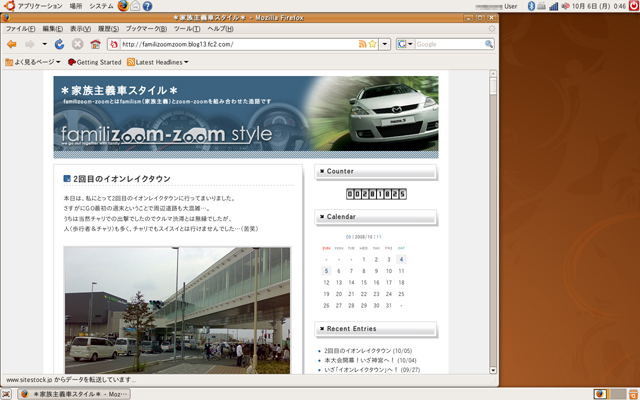The image size is (640, 400).
Task: Select calendar day 4
Action: (x=401, y=259)
